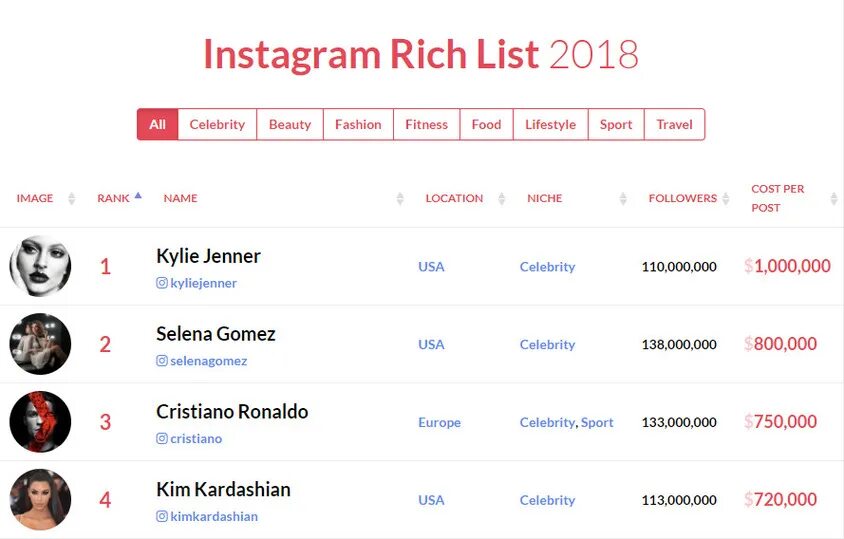The width and height of the screenshot is (844, 539).
Task: Sort by Niche column arrows
Action: (623, 199)
